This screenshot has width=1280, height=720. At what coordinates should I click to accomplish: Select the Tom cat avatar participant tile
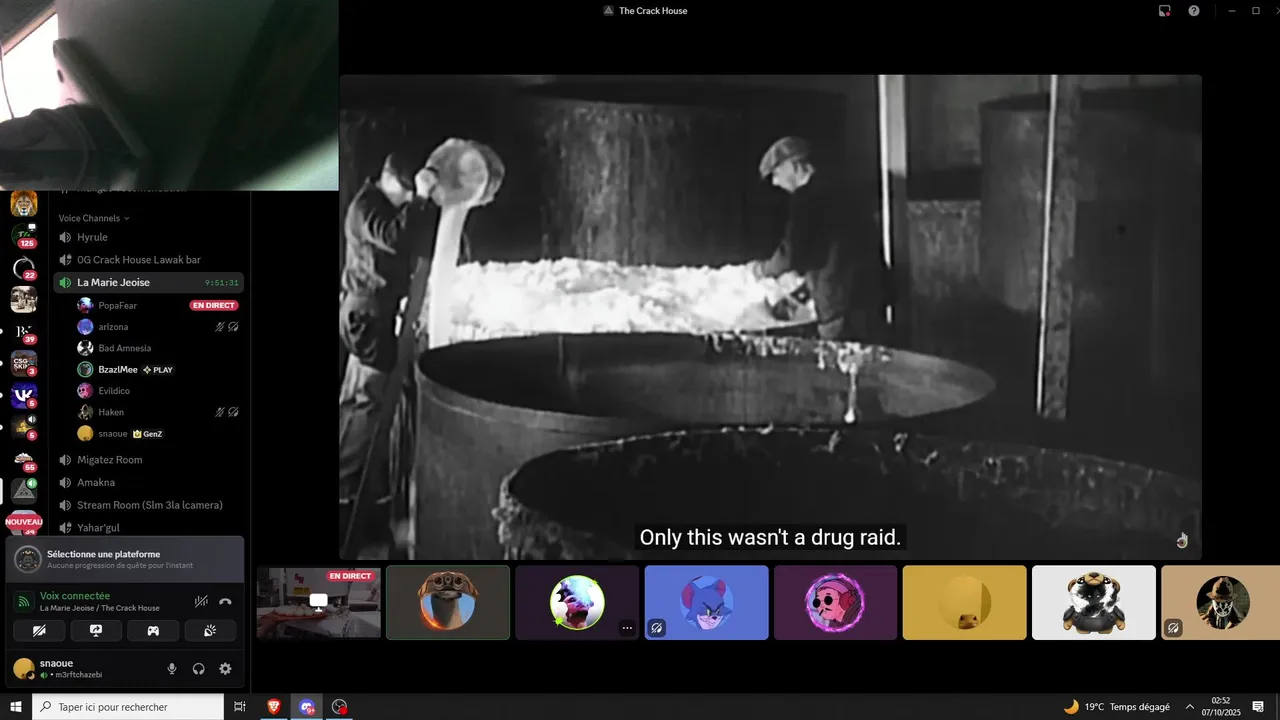(707, 602)
